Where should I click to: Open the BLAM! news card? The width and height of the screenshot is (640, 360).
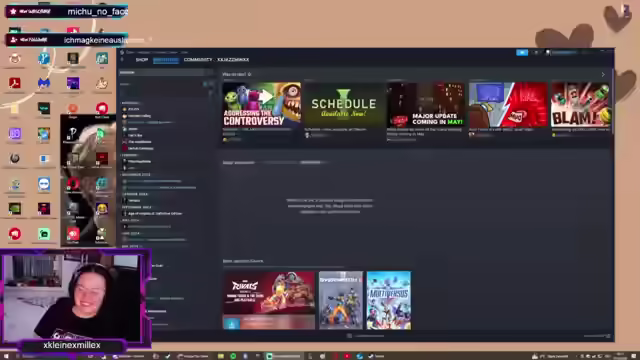(581, 104)
